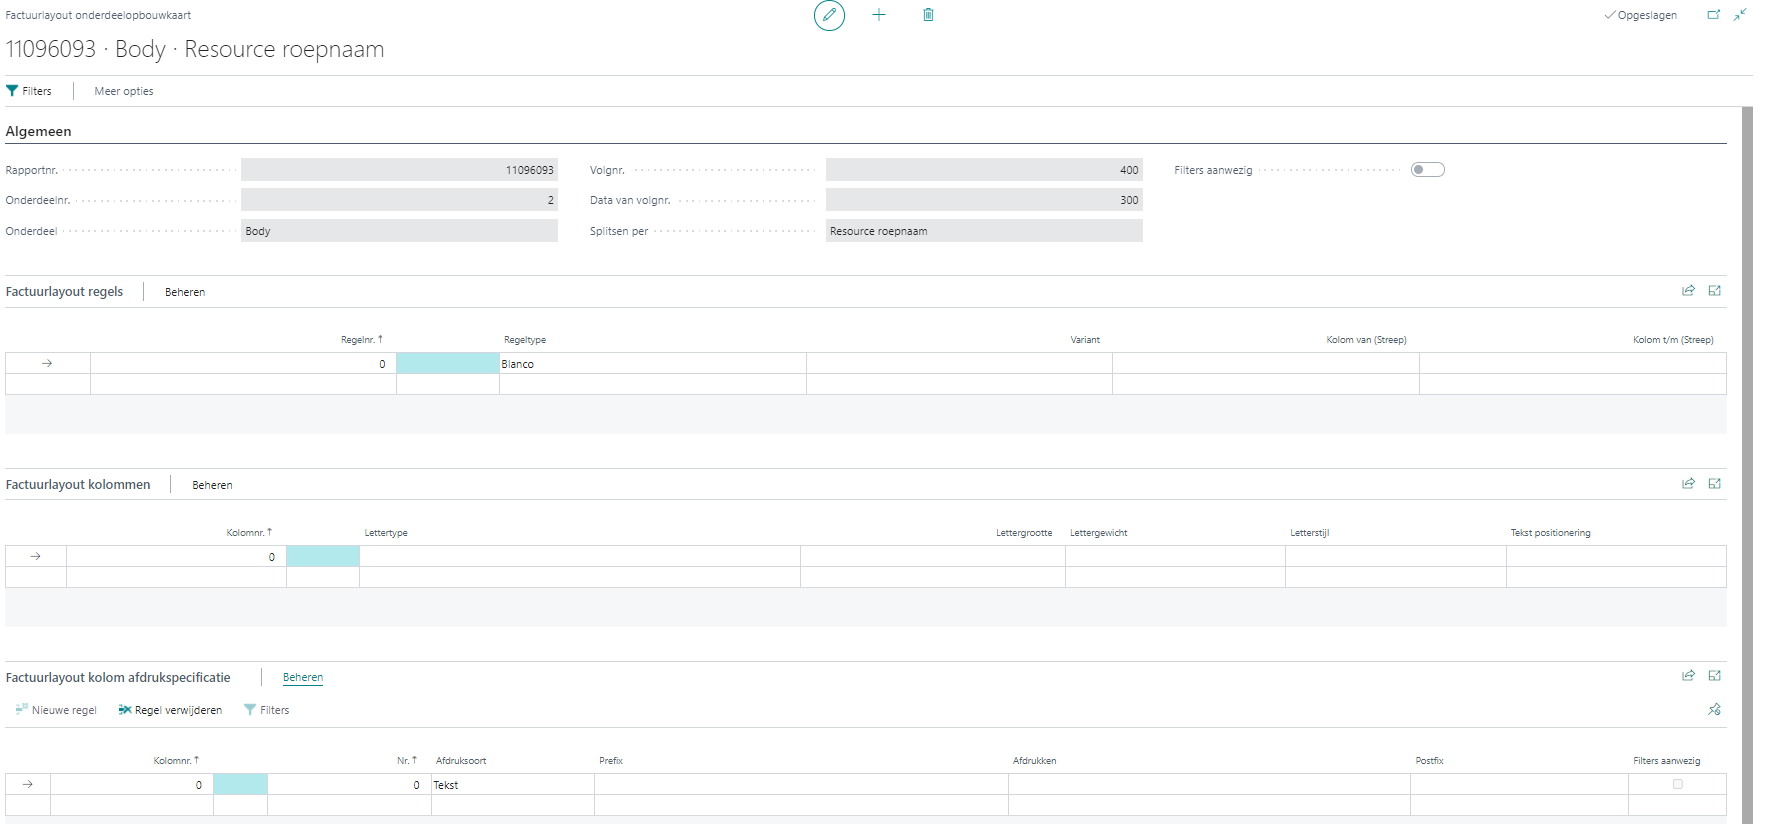Viewport: 1767px width, 824px height.
Task: Collapse the Algemeen section header
Action: (x=39, y=132)
